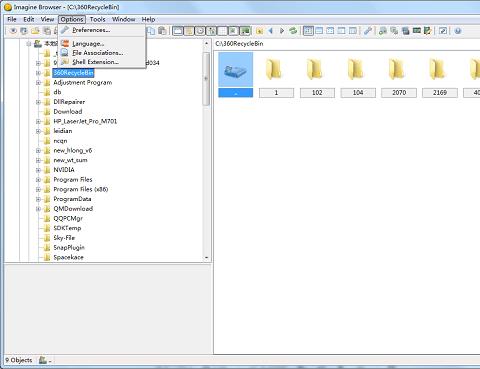
Task: Click the wrench icon beside Preferences menu entry
Action: point(65,30)
